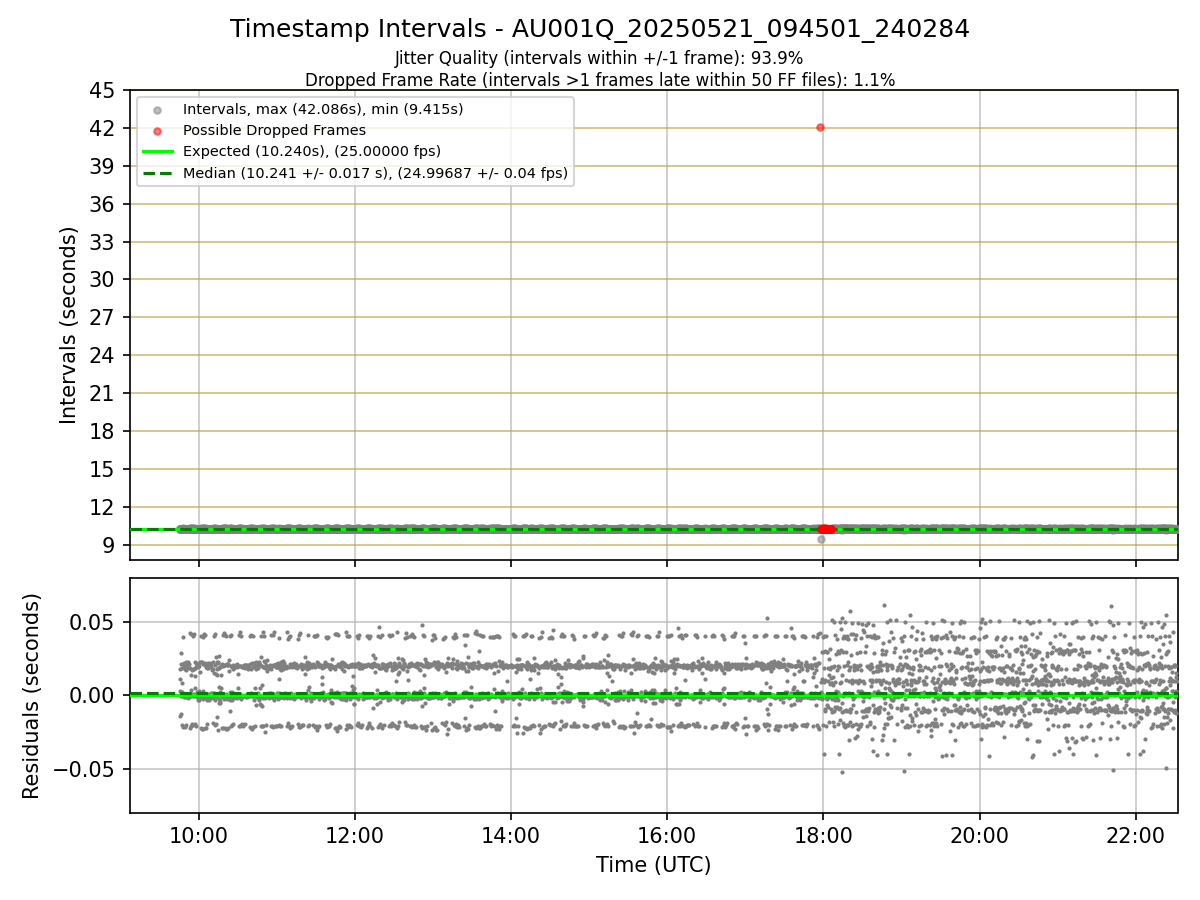The height and width of the screenshot is (900, 1200).
Task: Click the plot title 'Timestamp Intervals - AU001Q_20250521_094501_240284'
Action: pos(600,29)
